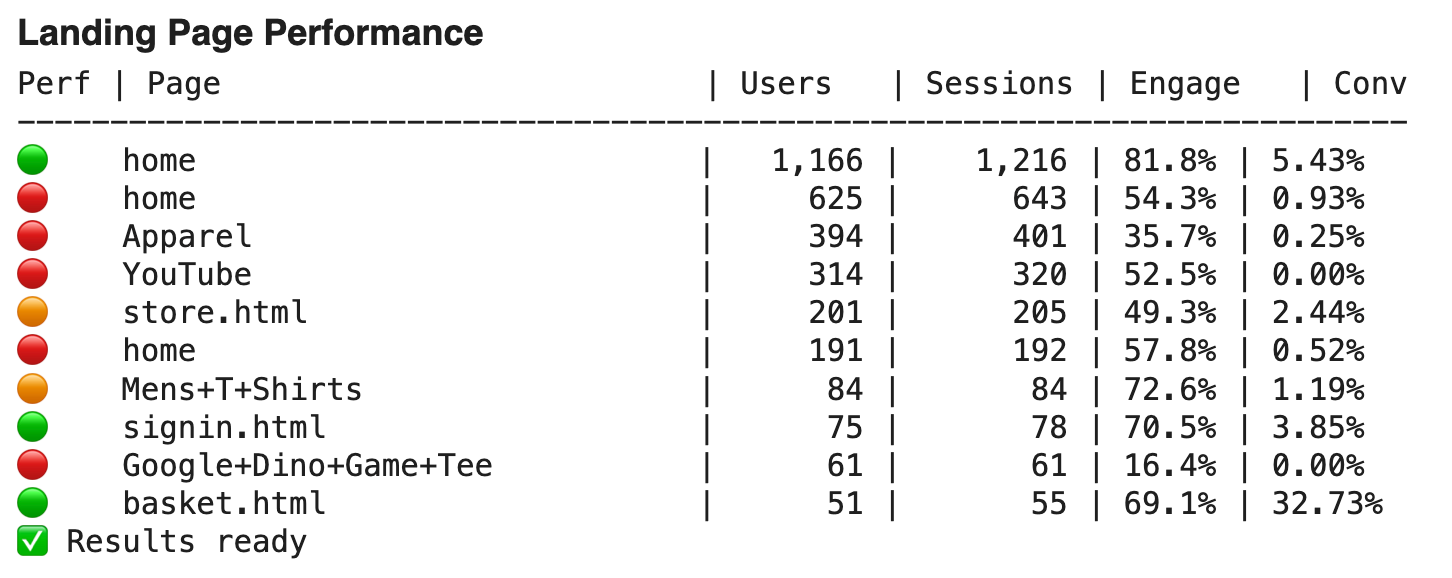Screen dimensions: 1452x578
Task: Open the store.html page entry
Action: [x=215, y=312]
